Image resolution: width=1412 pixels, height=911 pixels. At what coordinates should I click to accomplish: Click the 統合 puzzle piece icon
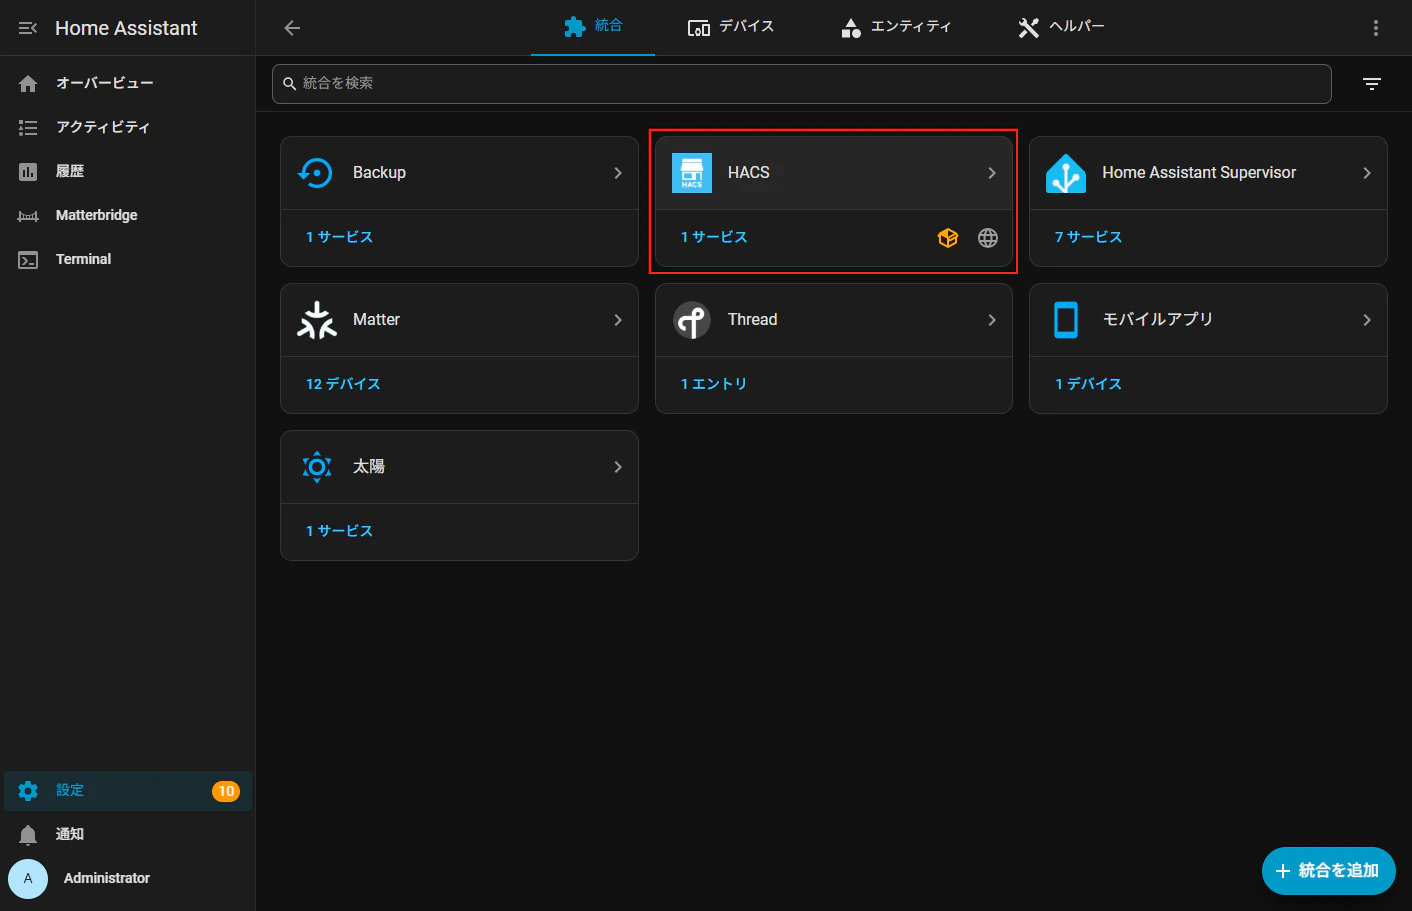(x=575, y=27)
